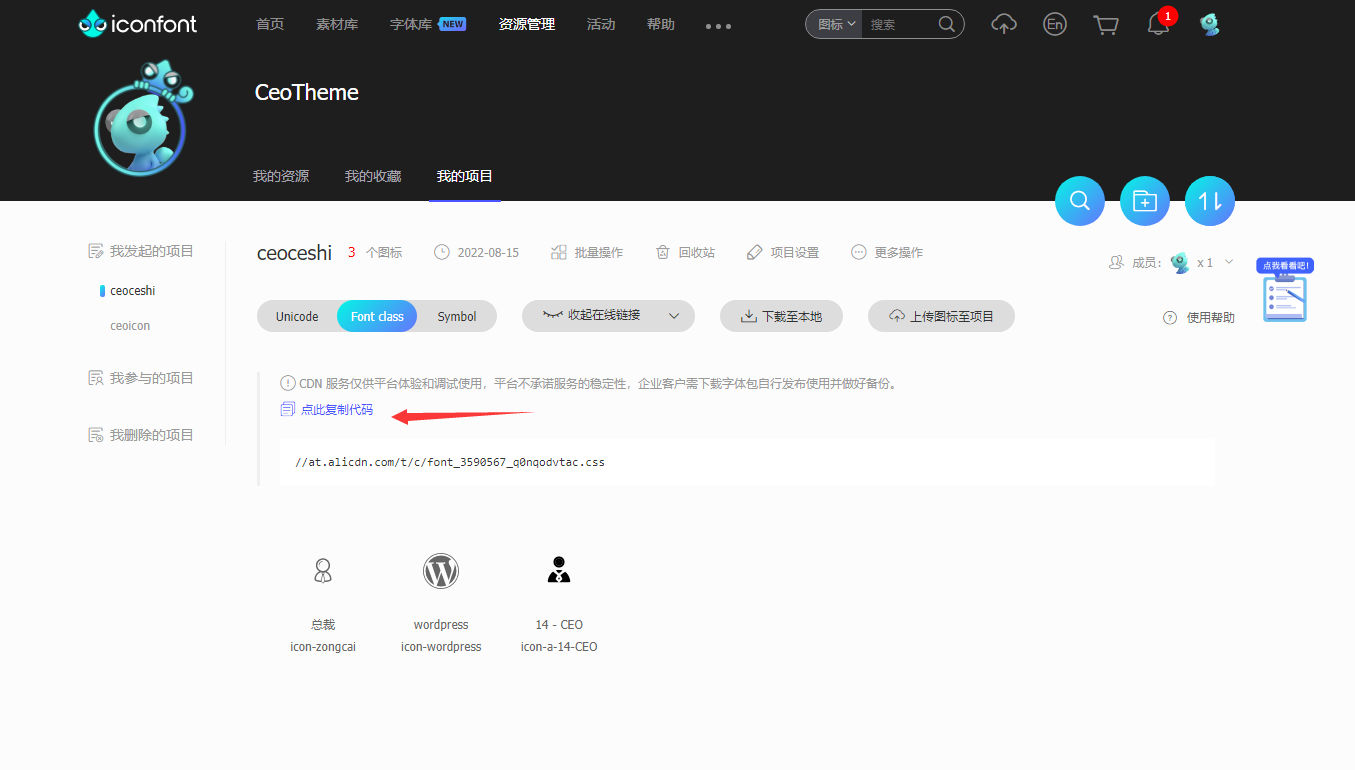Click the CSS link URL text
The image size is (1355, 770).
450,463
